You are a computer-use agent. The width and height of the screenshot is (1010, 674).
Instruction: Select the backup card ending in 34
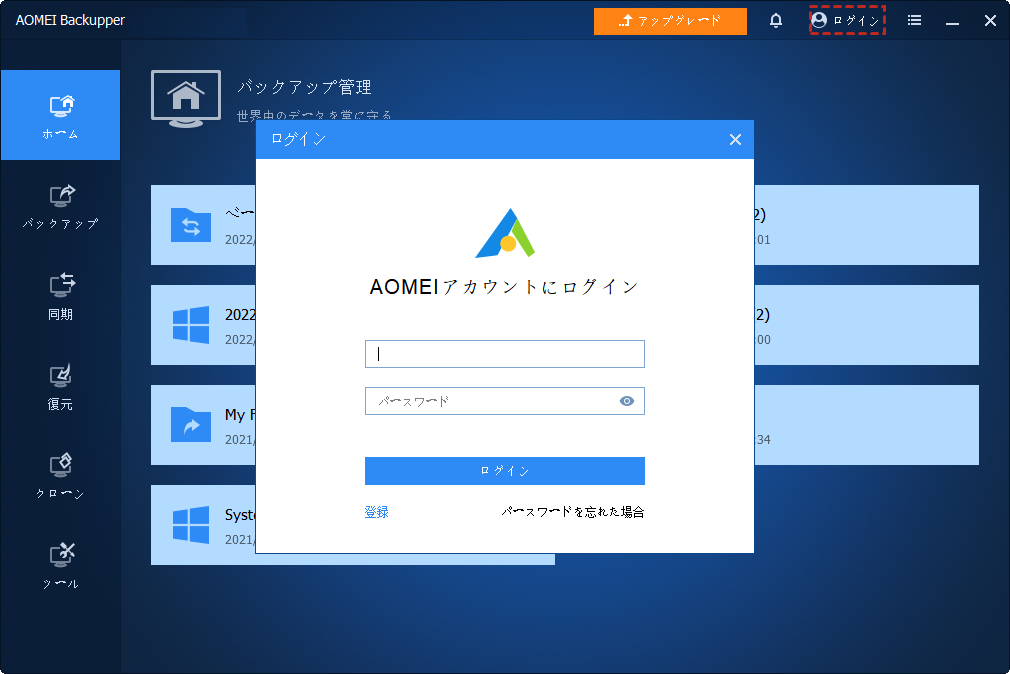[x=866, y=425]
